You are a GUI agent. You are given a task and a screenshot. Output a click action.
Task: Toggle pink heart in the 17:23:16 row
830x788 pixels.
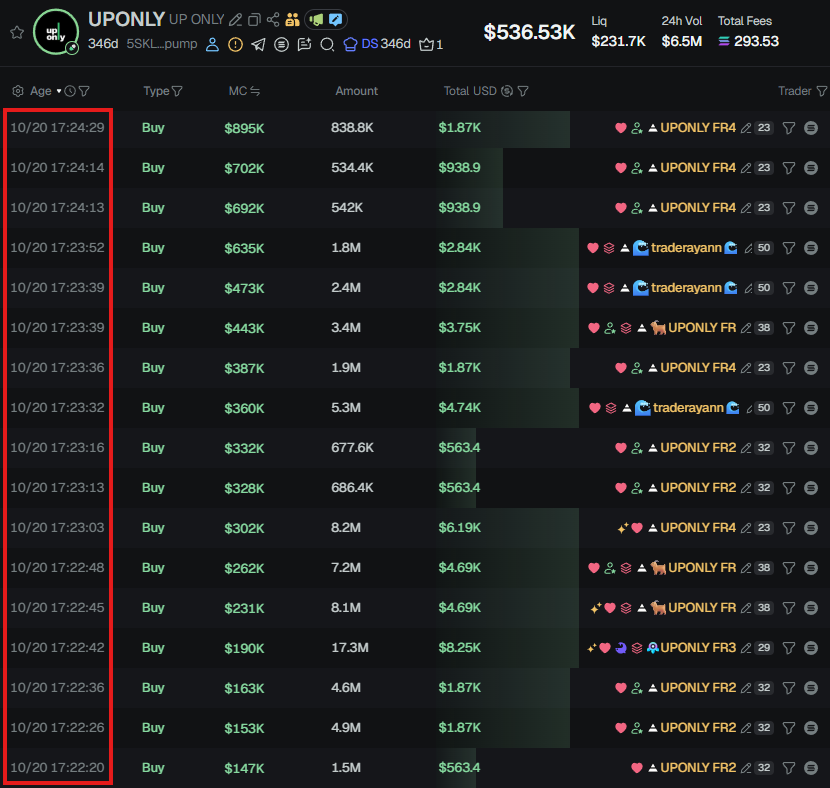tap(621, 448)
